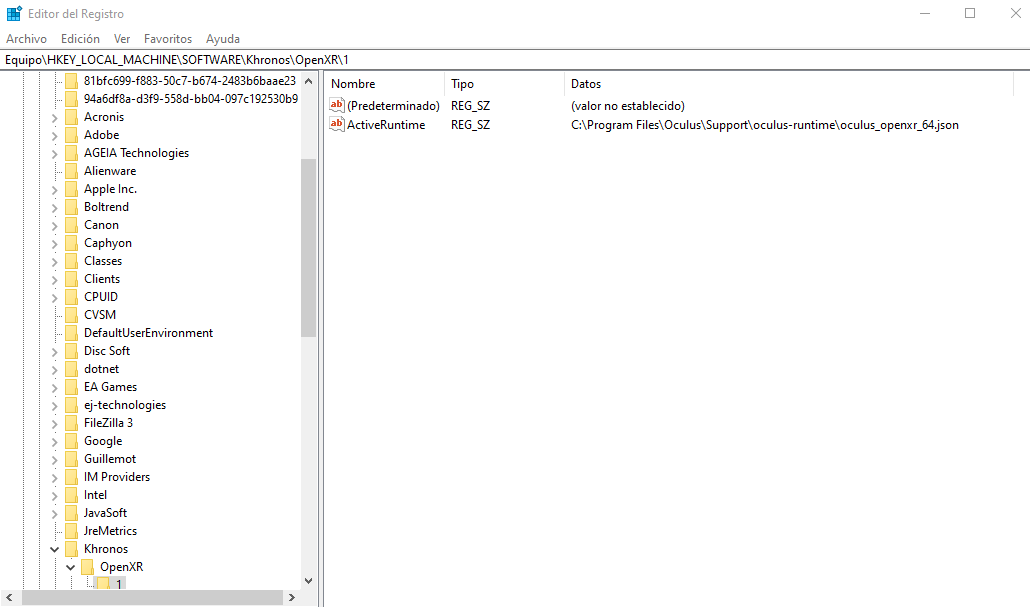Click the Boltrend folder icon
The image size is (1030, 607).
pos(72,207)
